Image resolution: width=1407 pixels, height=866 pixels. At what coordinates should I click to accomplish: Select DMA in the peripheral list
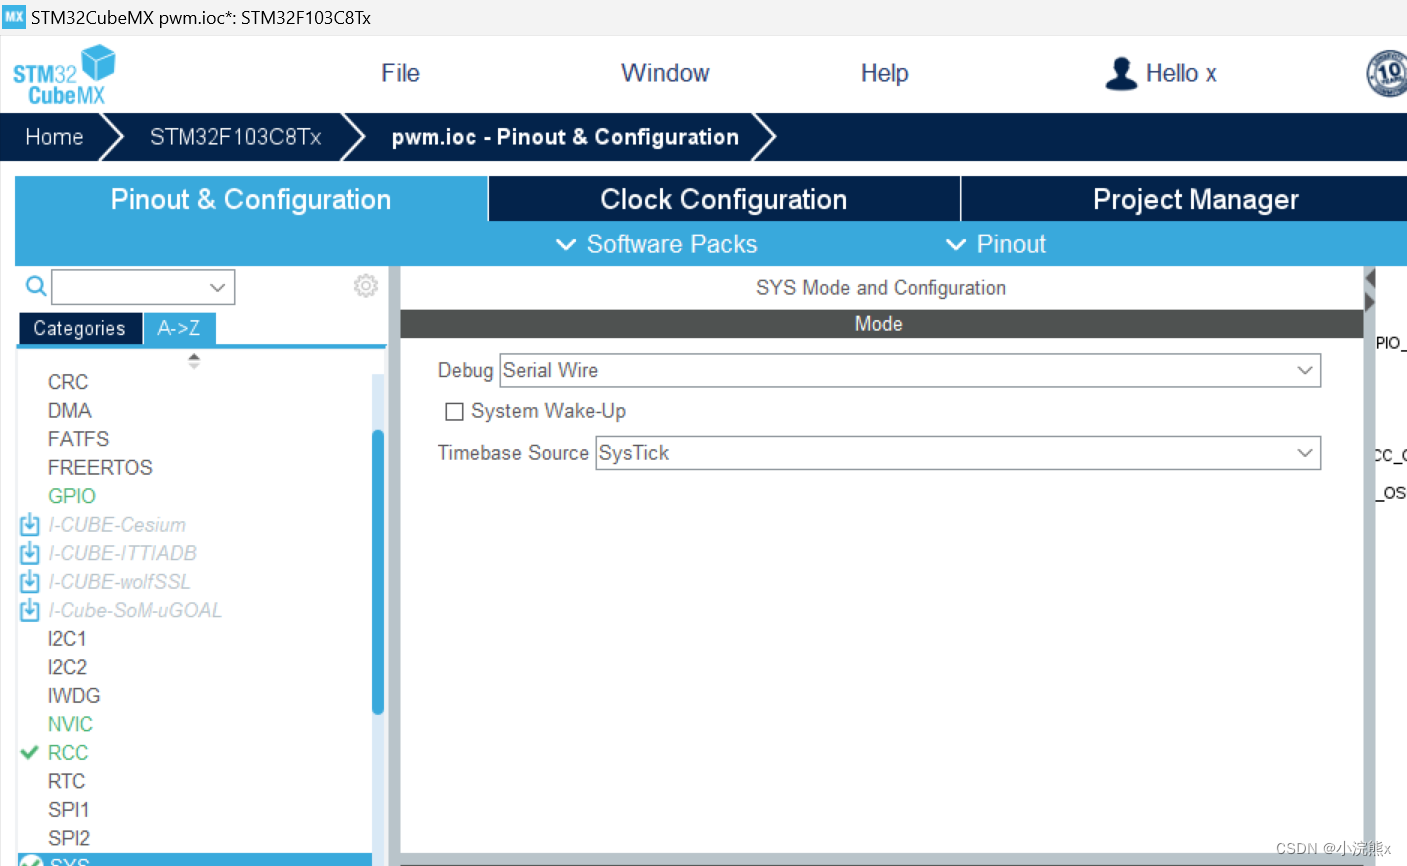pyautogui.click(x=70, y=410)
